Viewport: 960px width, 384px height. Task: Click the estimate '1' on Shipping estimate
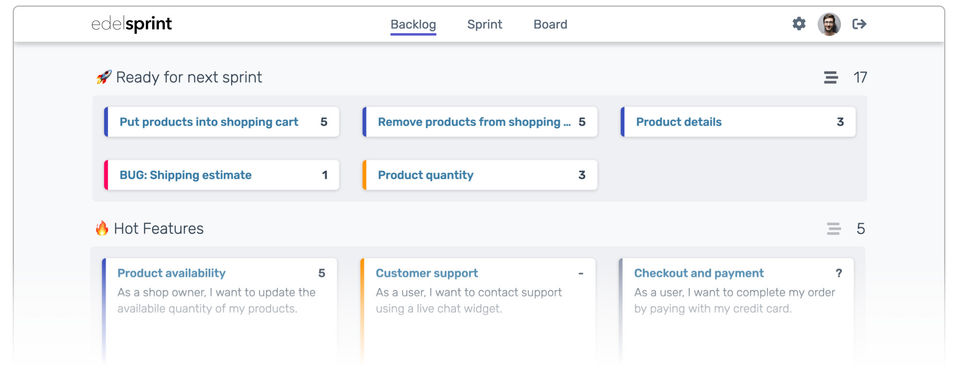point(325,175)
